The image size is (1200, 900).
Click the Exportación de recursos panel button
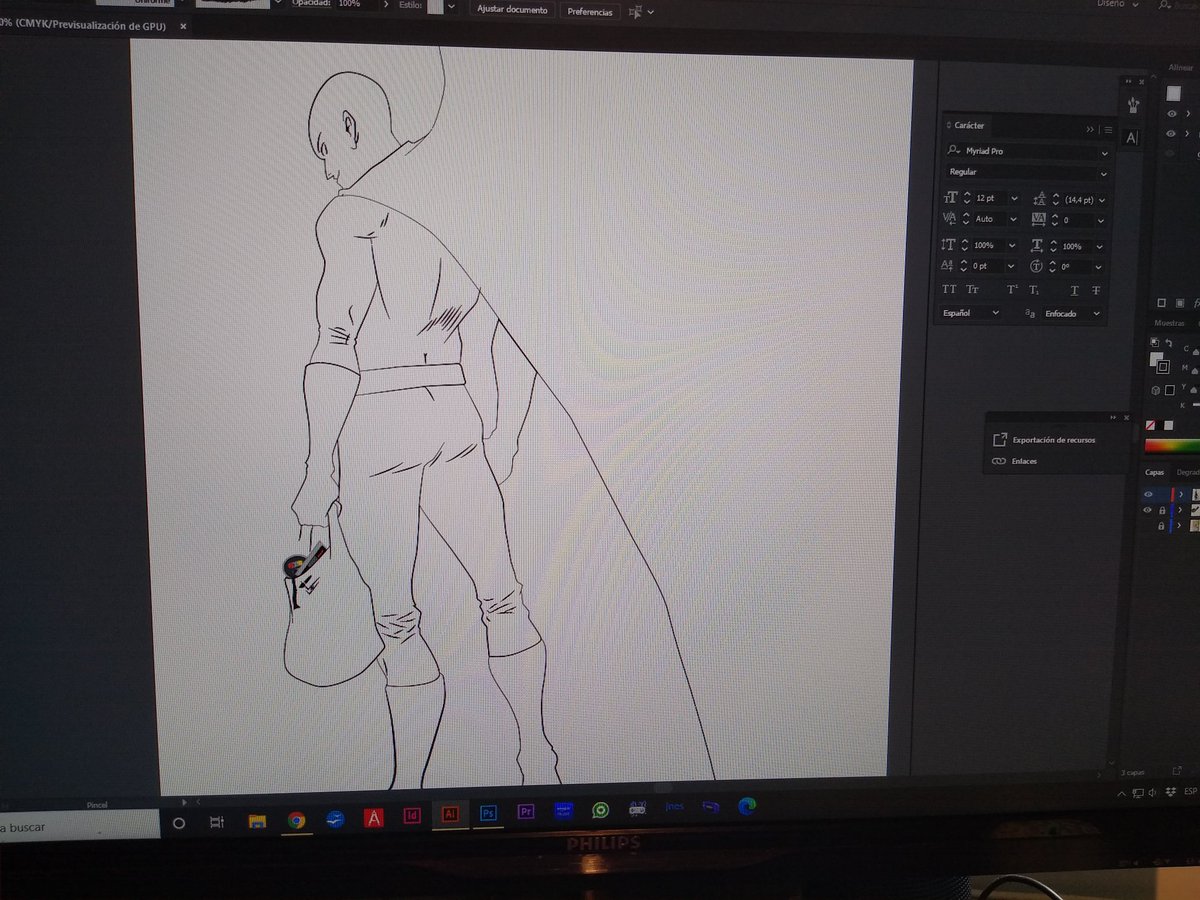pos(1043,440)
